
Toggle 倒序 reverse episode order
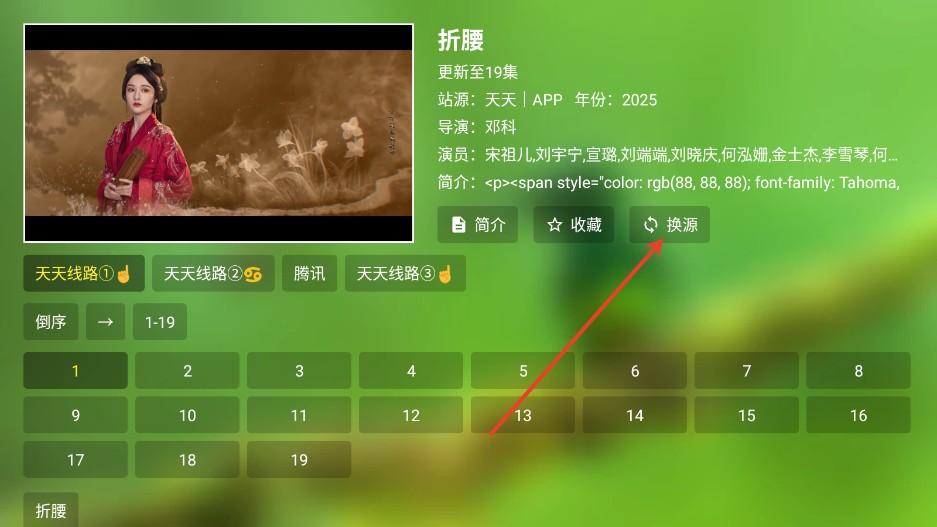[50, 322]
